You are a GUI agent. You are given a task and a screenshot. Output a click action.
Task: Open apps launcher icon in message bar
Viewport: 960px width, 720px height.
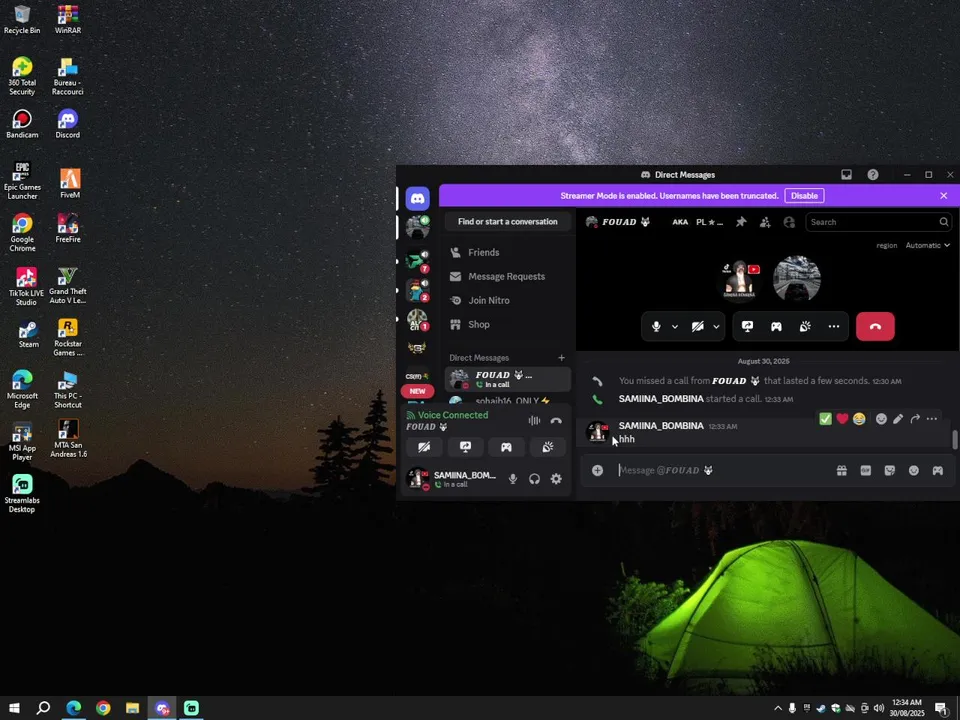(937, 470)
